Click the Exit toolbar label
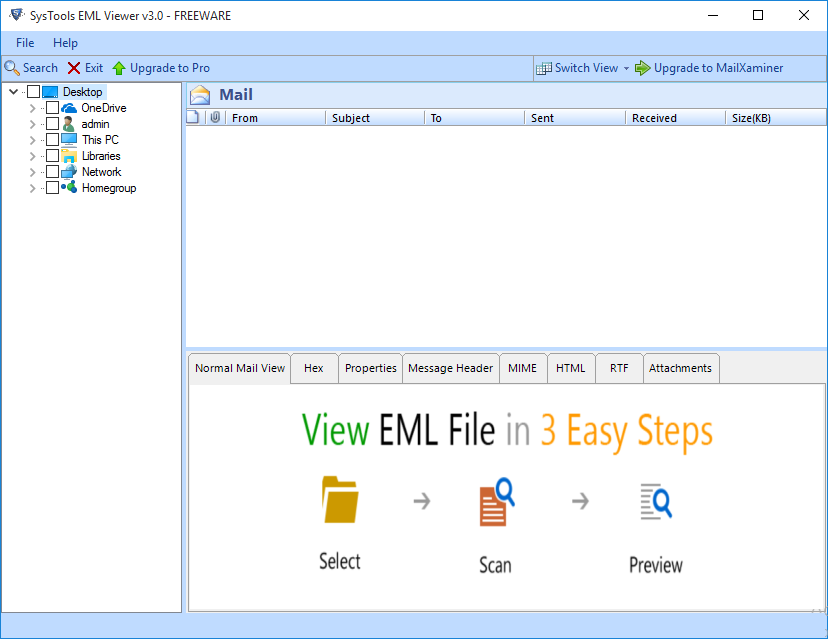 point(94,68)
